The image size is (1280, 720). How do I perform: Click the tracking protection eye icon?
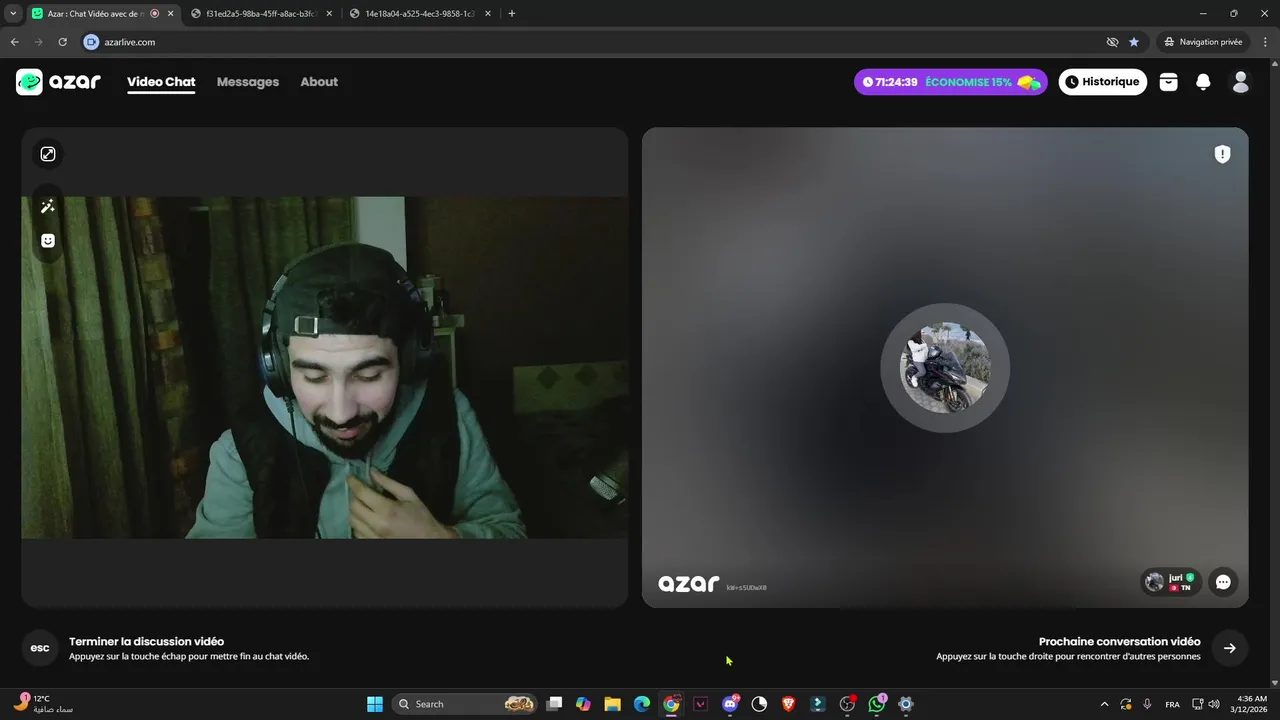[x=1112, y=42]
